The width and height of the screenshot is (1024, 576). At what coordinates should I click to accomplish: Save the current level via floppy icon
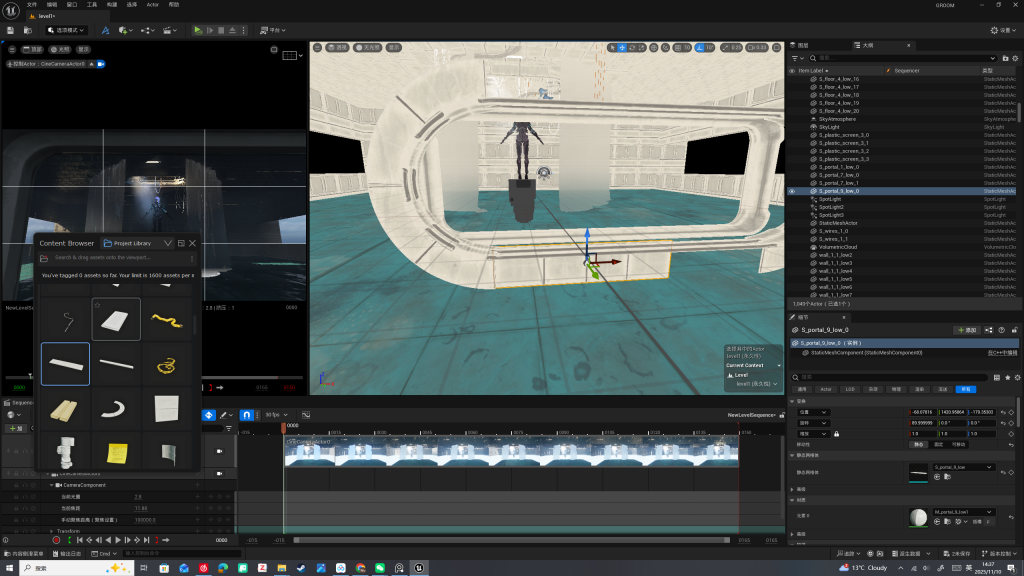point(11,31)
